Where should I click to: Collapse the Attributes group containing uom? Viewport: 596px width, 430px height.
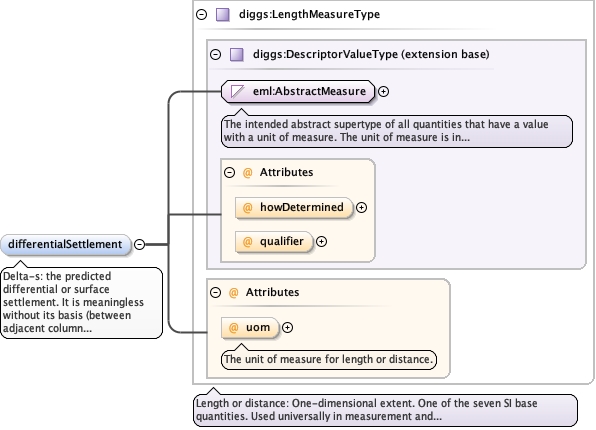[x=216, y=292]
